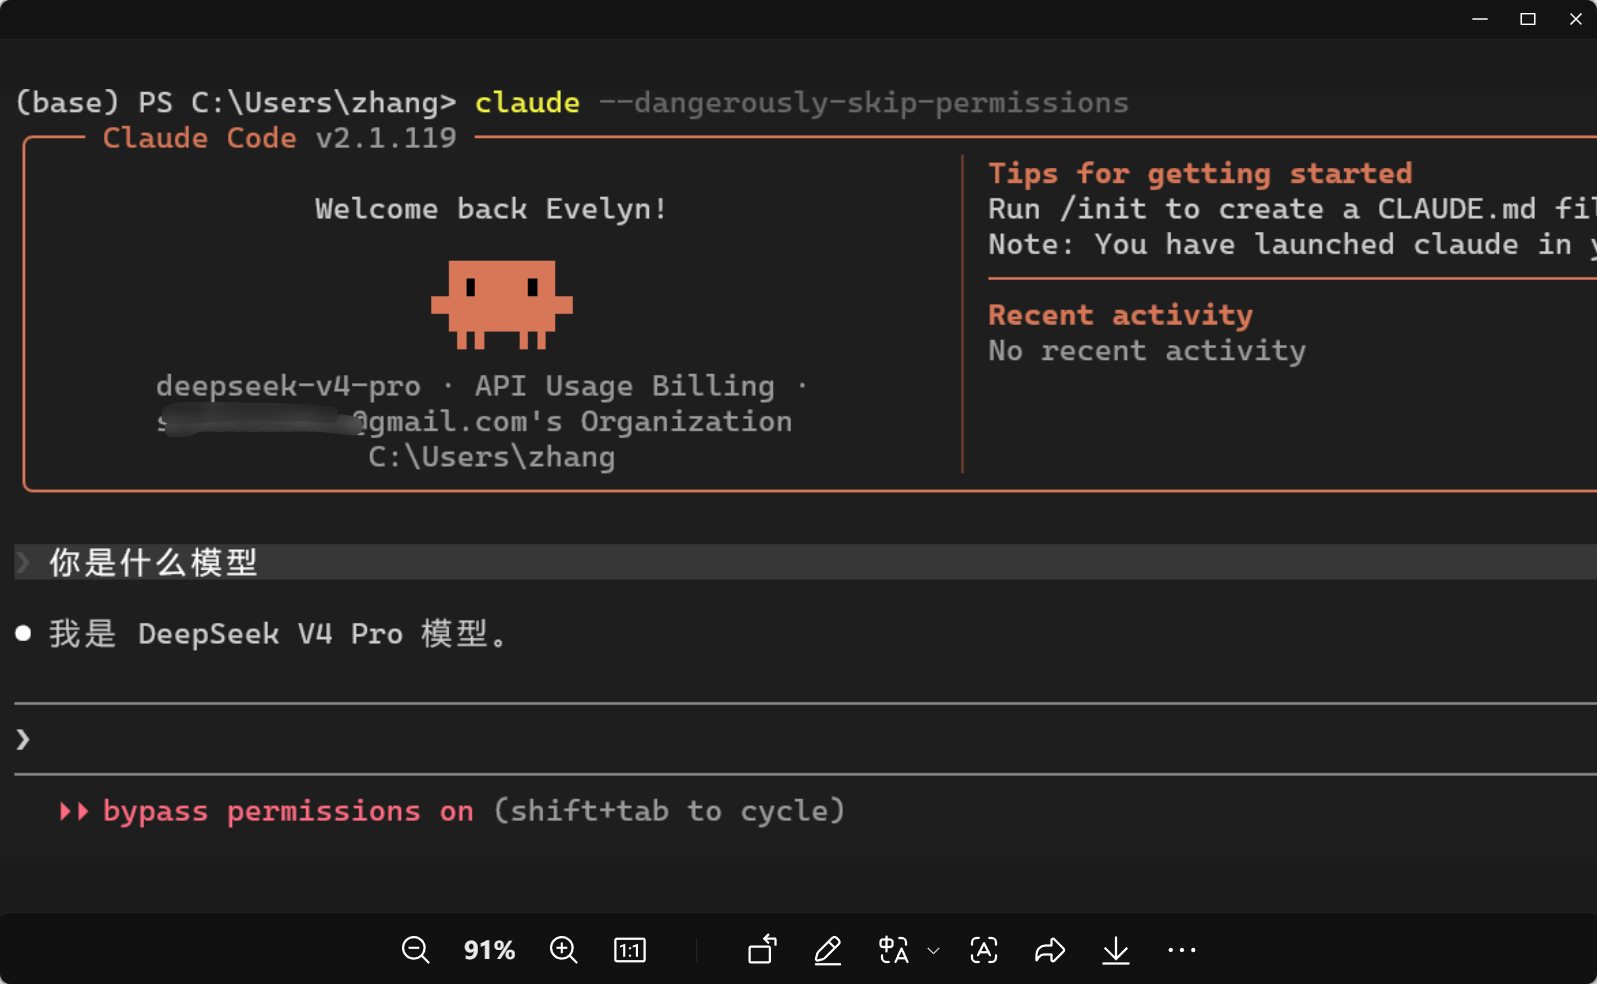Open the more options ellipsis menu
Screen dimensions: 1597x984
(x=1182, y=950)
